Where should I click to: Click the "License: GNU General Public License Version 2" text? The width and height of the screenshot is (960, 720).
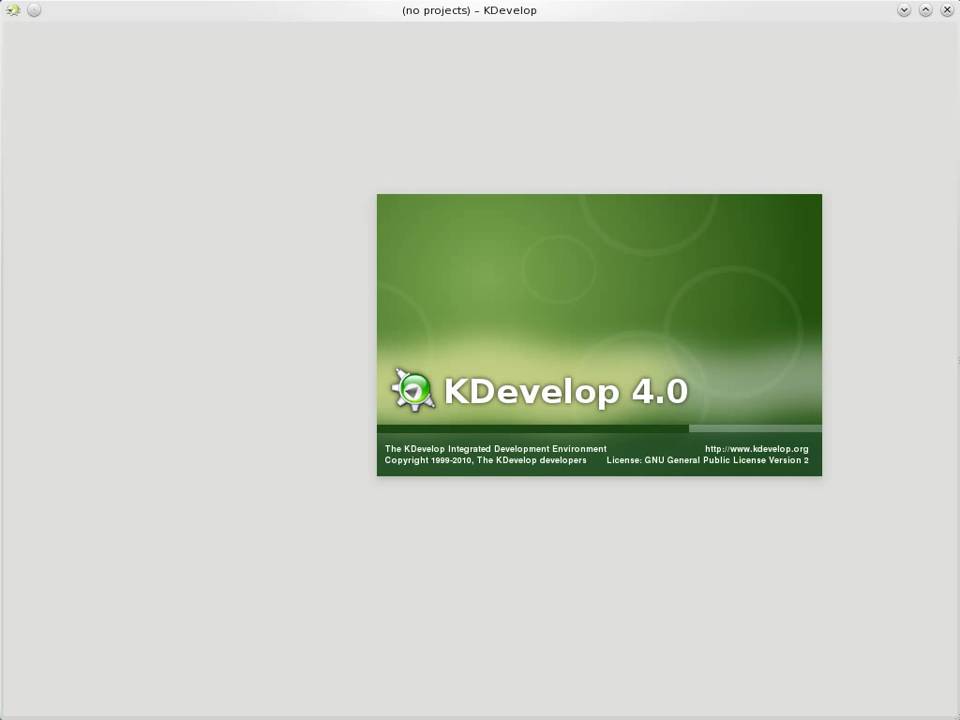707,460
